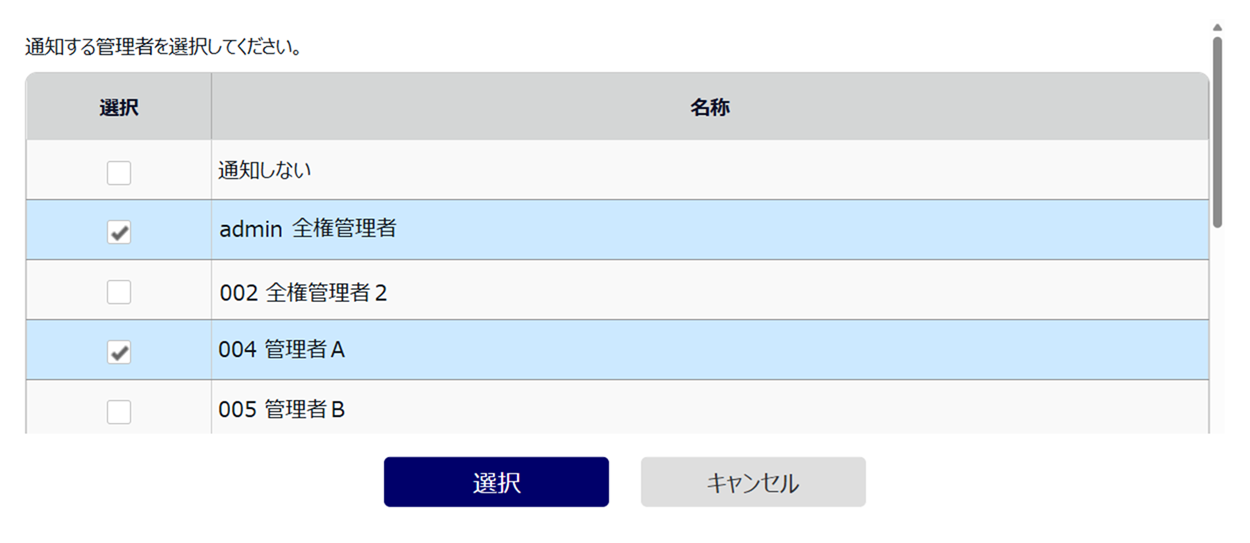The width and height of the screenshot is (1250, 543).
Task: Uncheck the 004 管理者A checkbox
Action: [x=119, y=352]
